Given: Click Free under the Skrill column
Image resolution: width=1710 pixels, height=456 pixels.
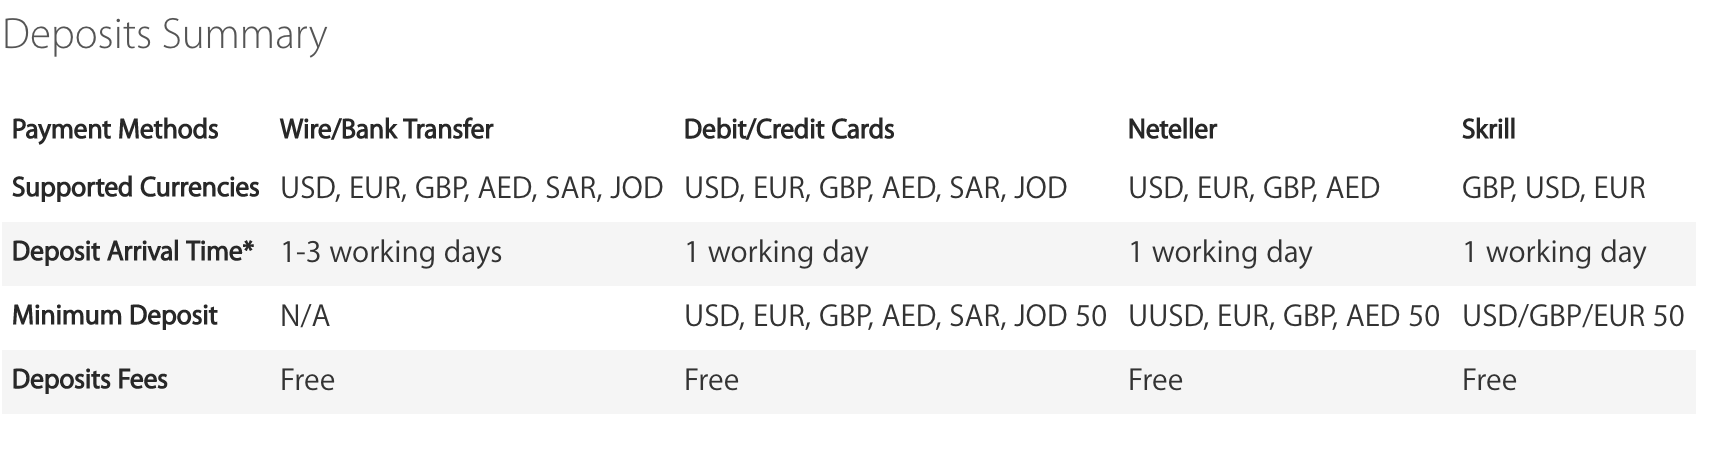Looking at the screenshot, I should 1489,380.
